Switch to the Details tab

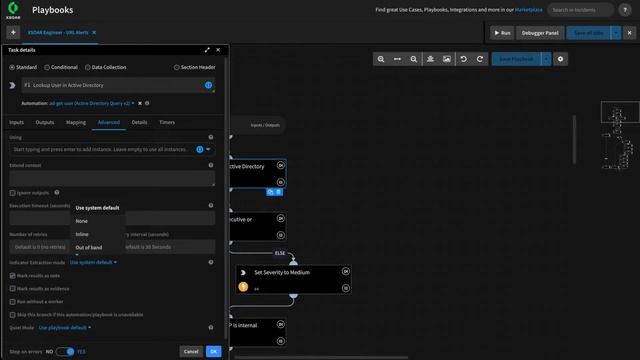[x=139, y=122]
